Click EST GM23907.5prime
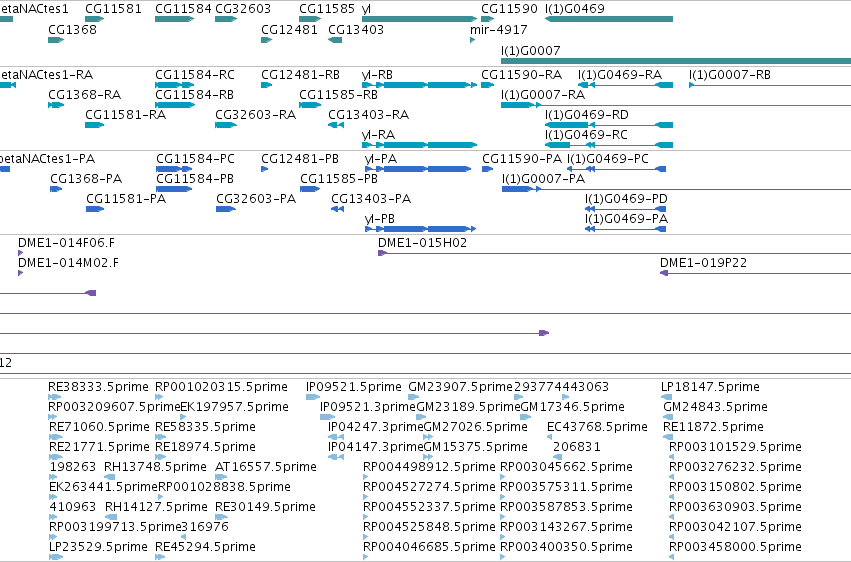 click(x=460, y=387)
